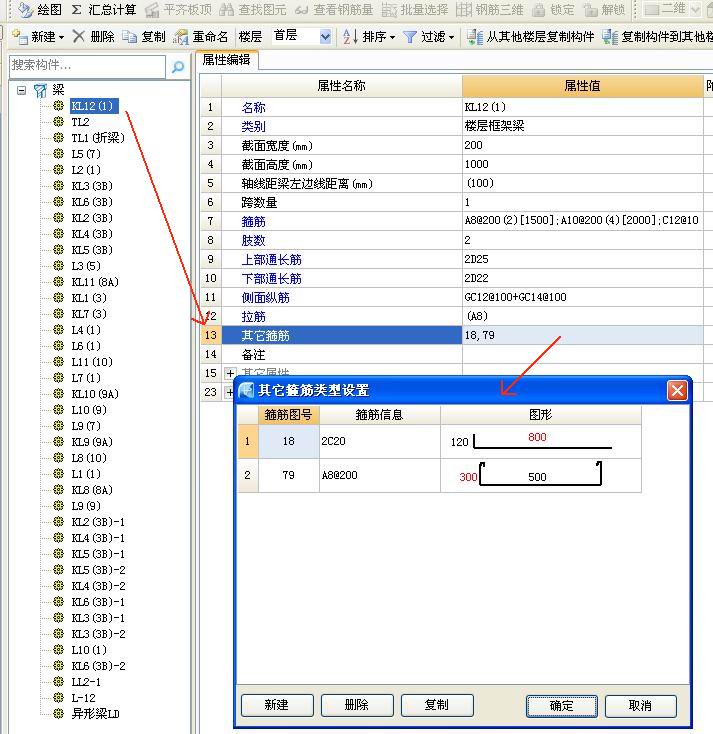
Task: Click the red 800 dimension value
Action: pos(537,437)
